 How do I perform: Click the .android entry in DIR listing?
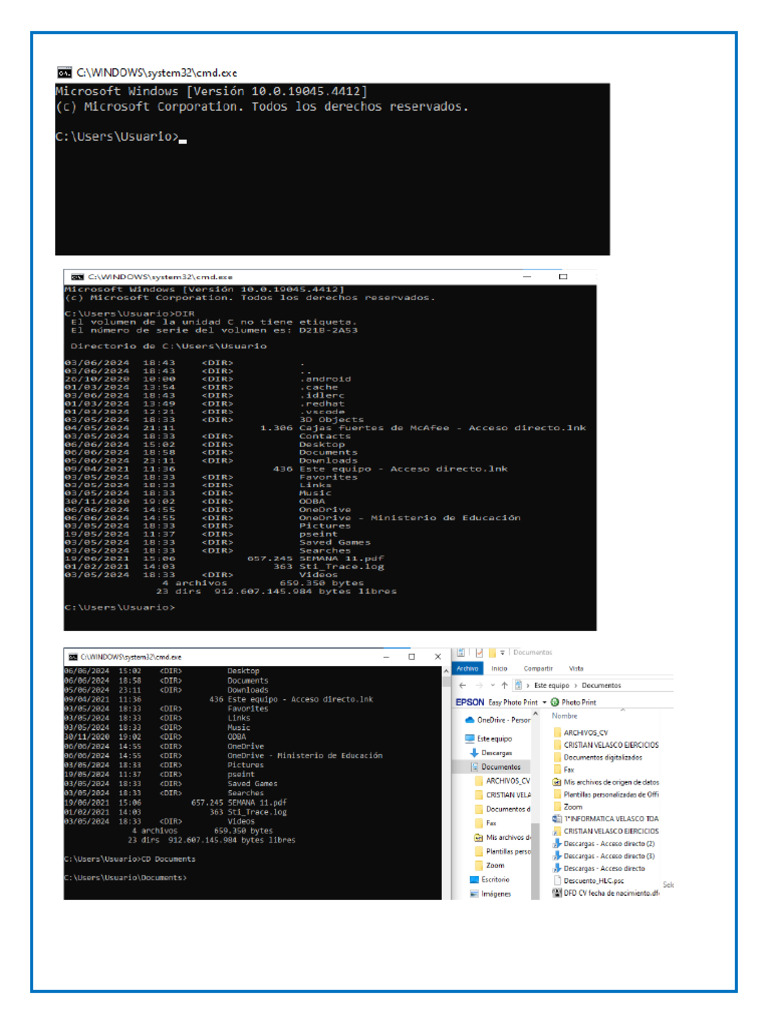coord(325,379)
